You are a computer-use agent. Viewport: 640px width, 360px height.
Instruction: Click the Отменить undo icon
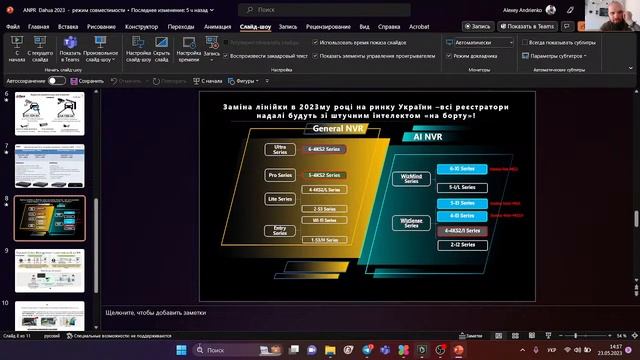114,81
